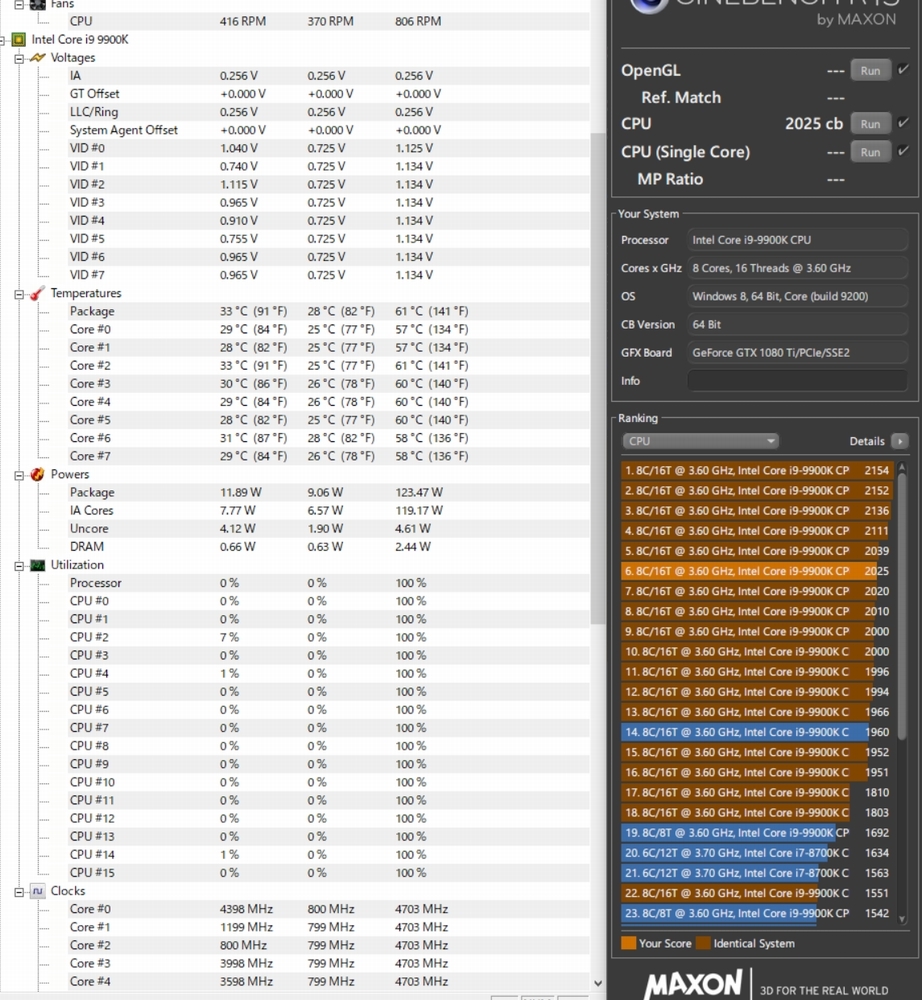
Task: Select the VID #0 voltage row
Action: tap(87, 148)
